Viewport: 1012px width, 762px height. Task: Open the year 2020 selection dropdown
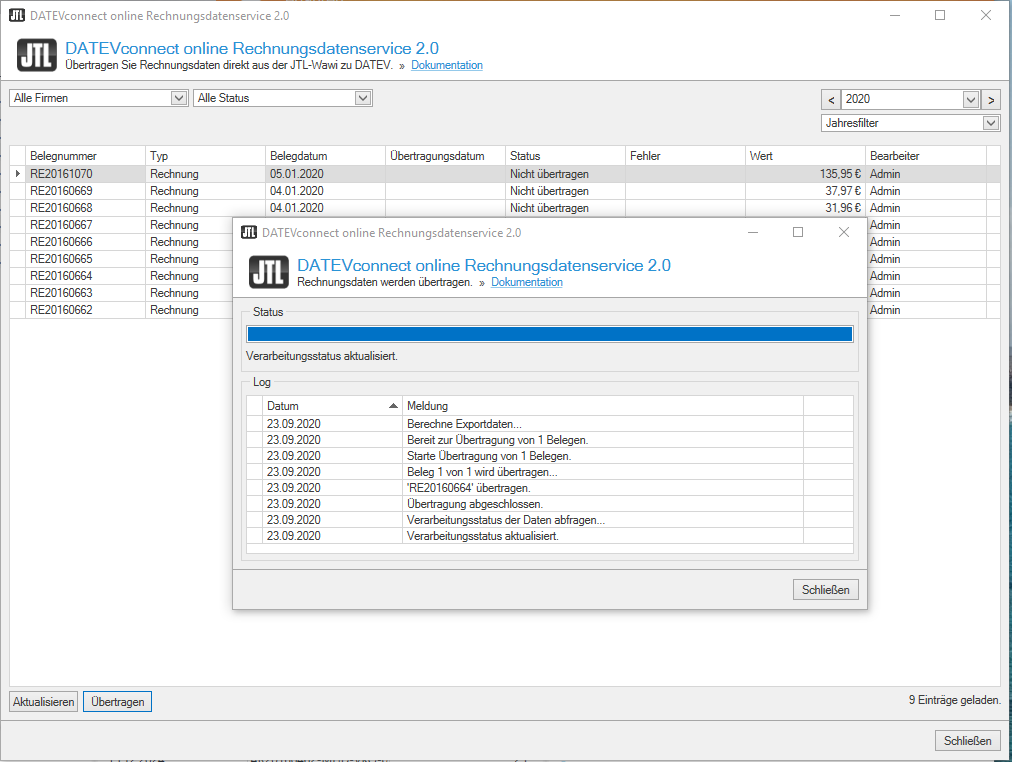[x=969, y=99]
